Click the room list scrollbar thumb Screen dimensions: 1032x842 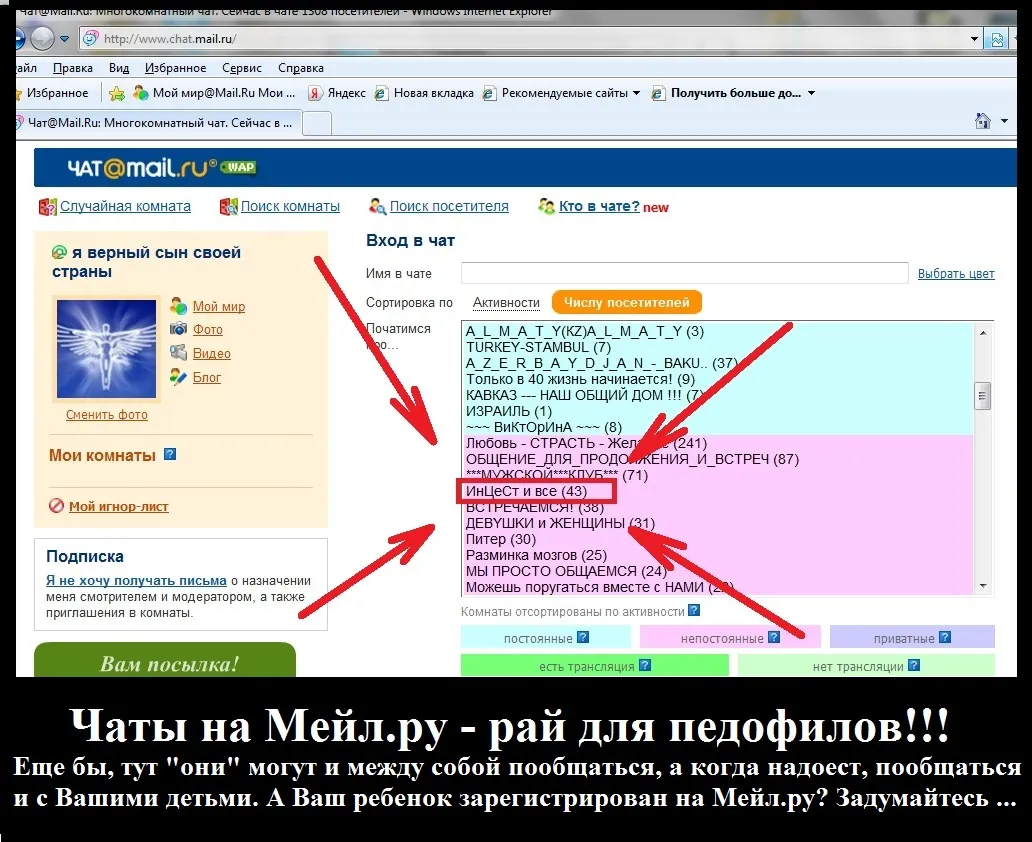[983, 396]
